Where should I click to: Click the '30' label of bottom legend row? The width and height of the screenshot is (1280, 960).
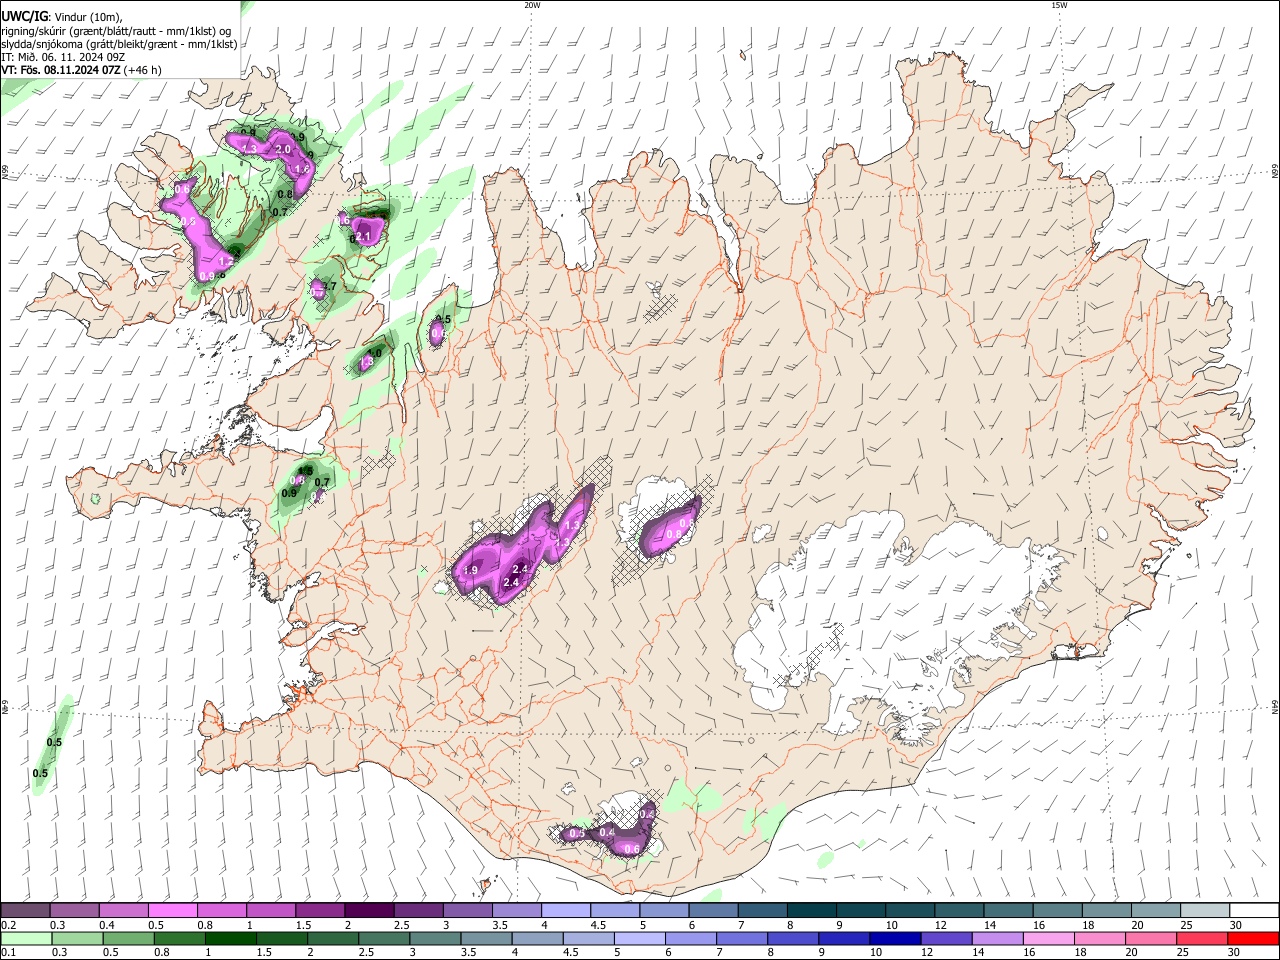tap(1236, 952)
